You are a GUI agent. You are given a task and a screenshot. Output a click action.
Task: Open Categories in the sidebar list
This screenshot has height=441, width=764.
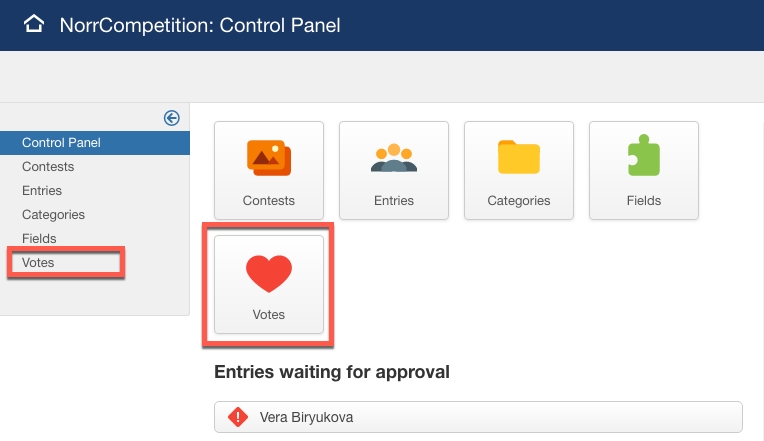point(53,215)
